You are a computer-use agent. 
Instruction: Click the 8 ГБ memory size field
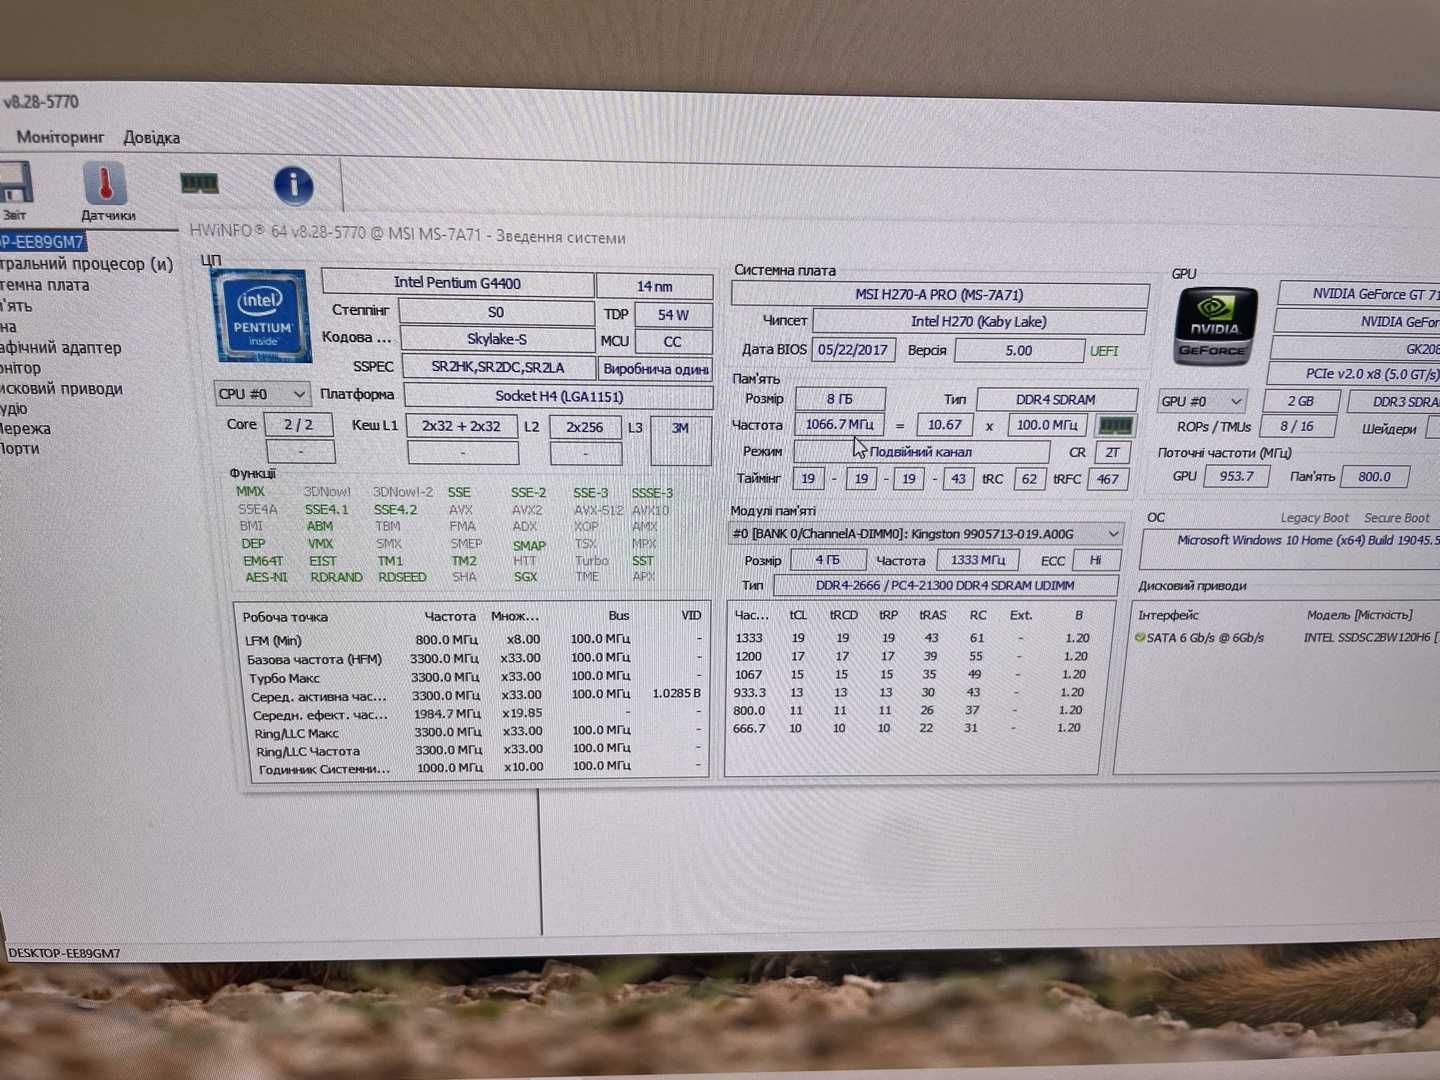coord(839,398)
